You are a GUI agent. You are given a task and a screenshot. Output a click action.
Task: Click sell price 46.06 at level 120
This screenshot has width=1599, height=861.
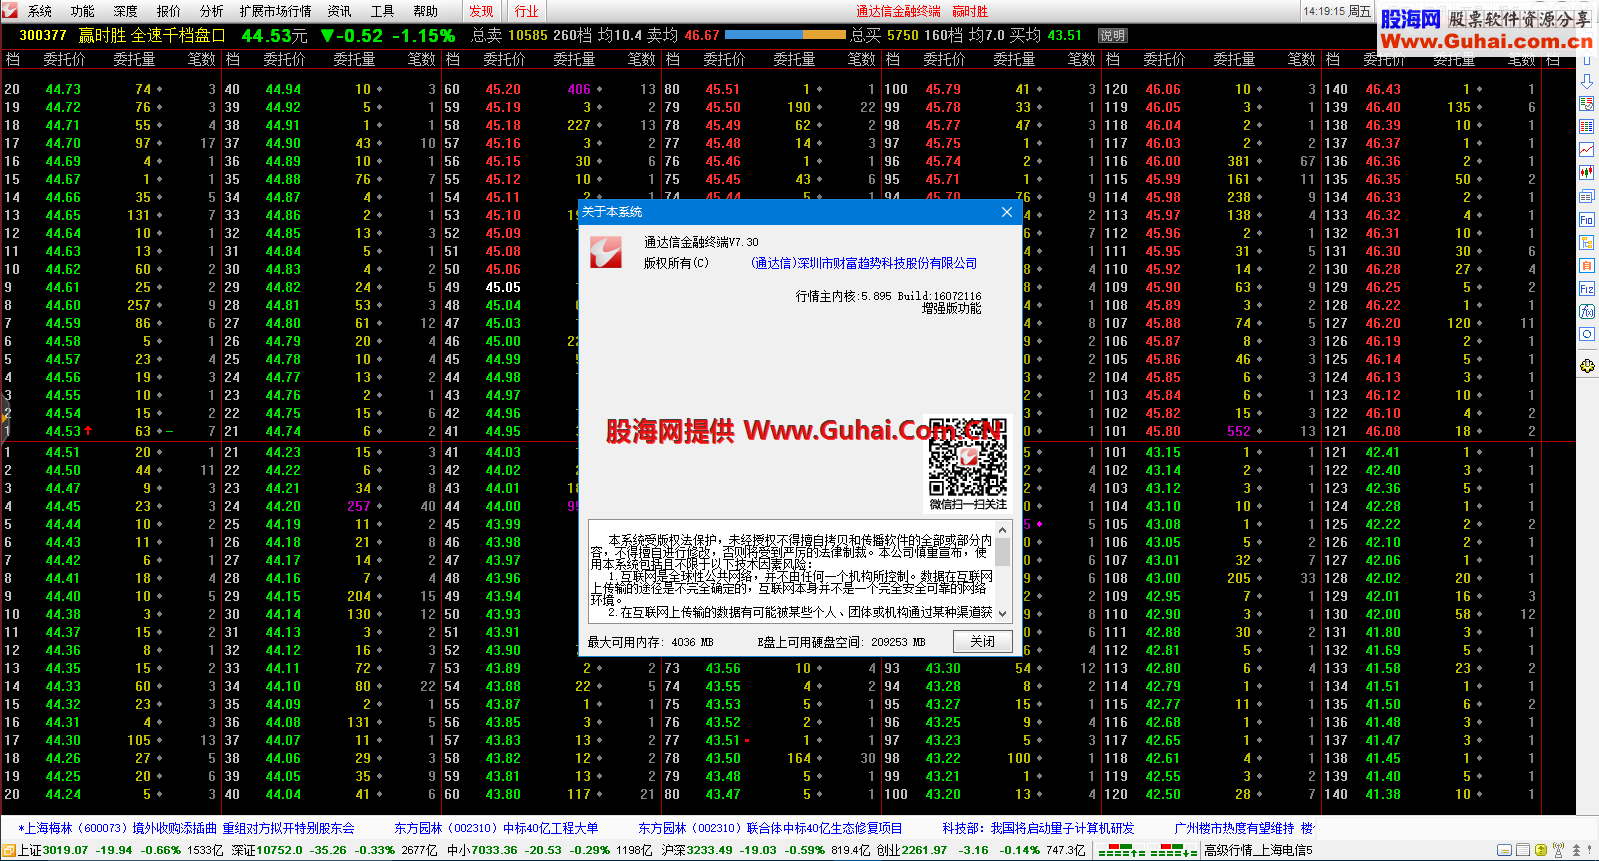(1163, 89)
